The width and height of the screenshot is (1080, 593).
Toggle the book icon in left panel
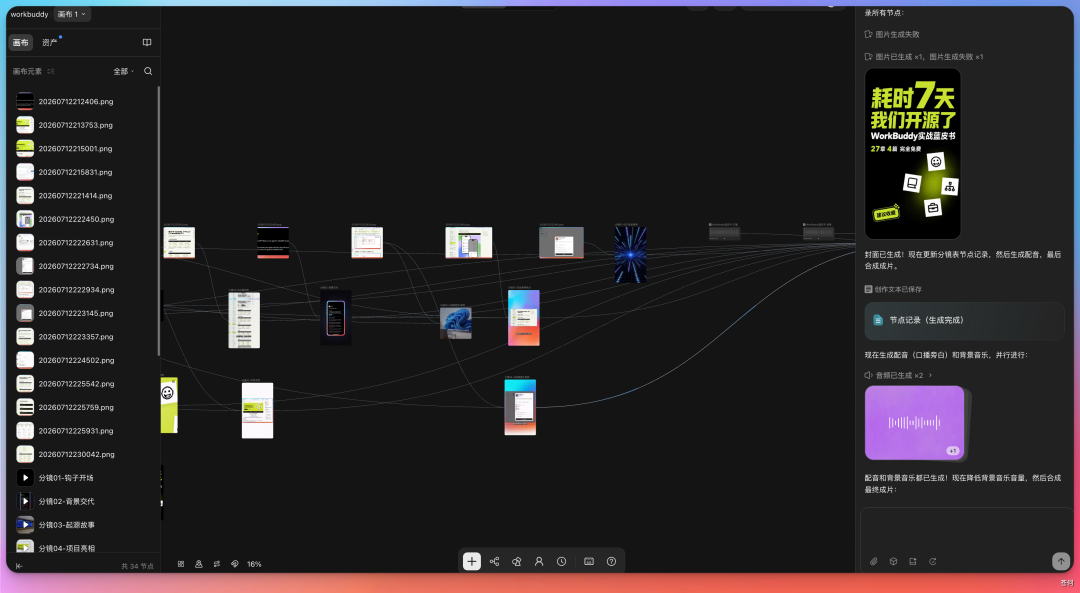tap(147, 42)
